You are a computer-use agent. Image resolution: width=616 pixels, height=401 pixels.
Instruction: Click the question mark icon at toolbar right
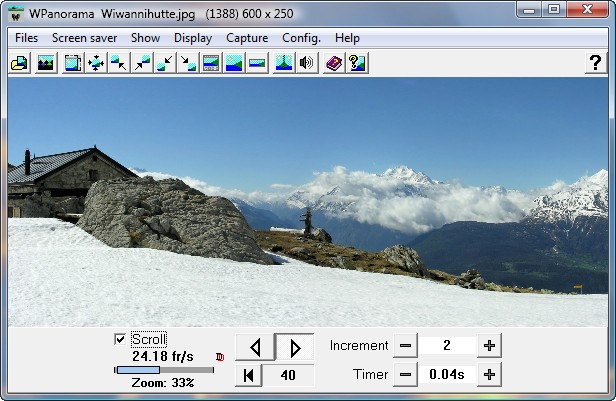click(x=594, y=63)
